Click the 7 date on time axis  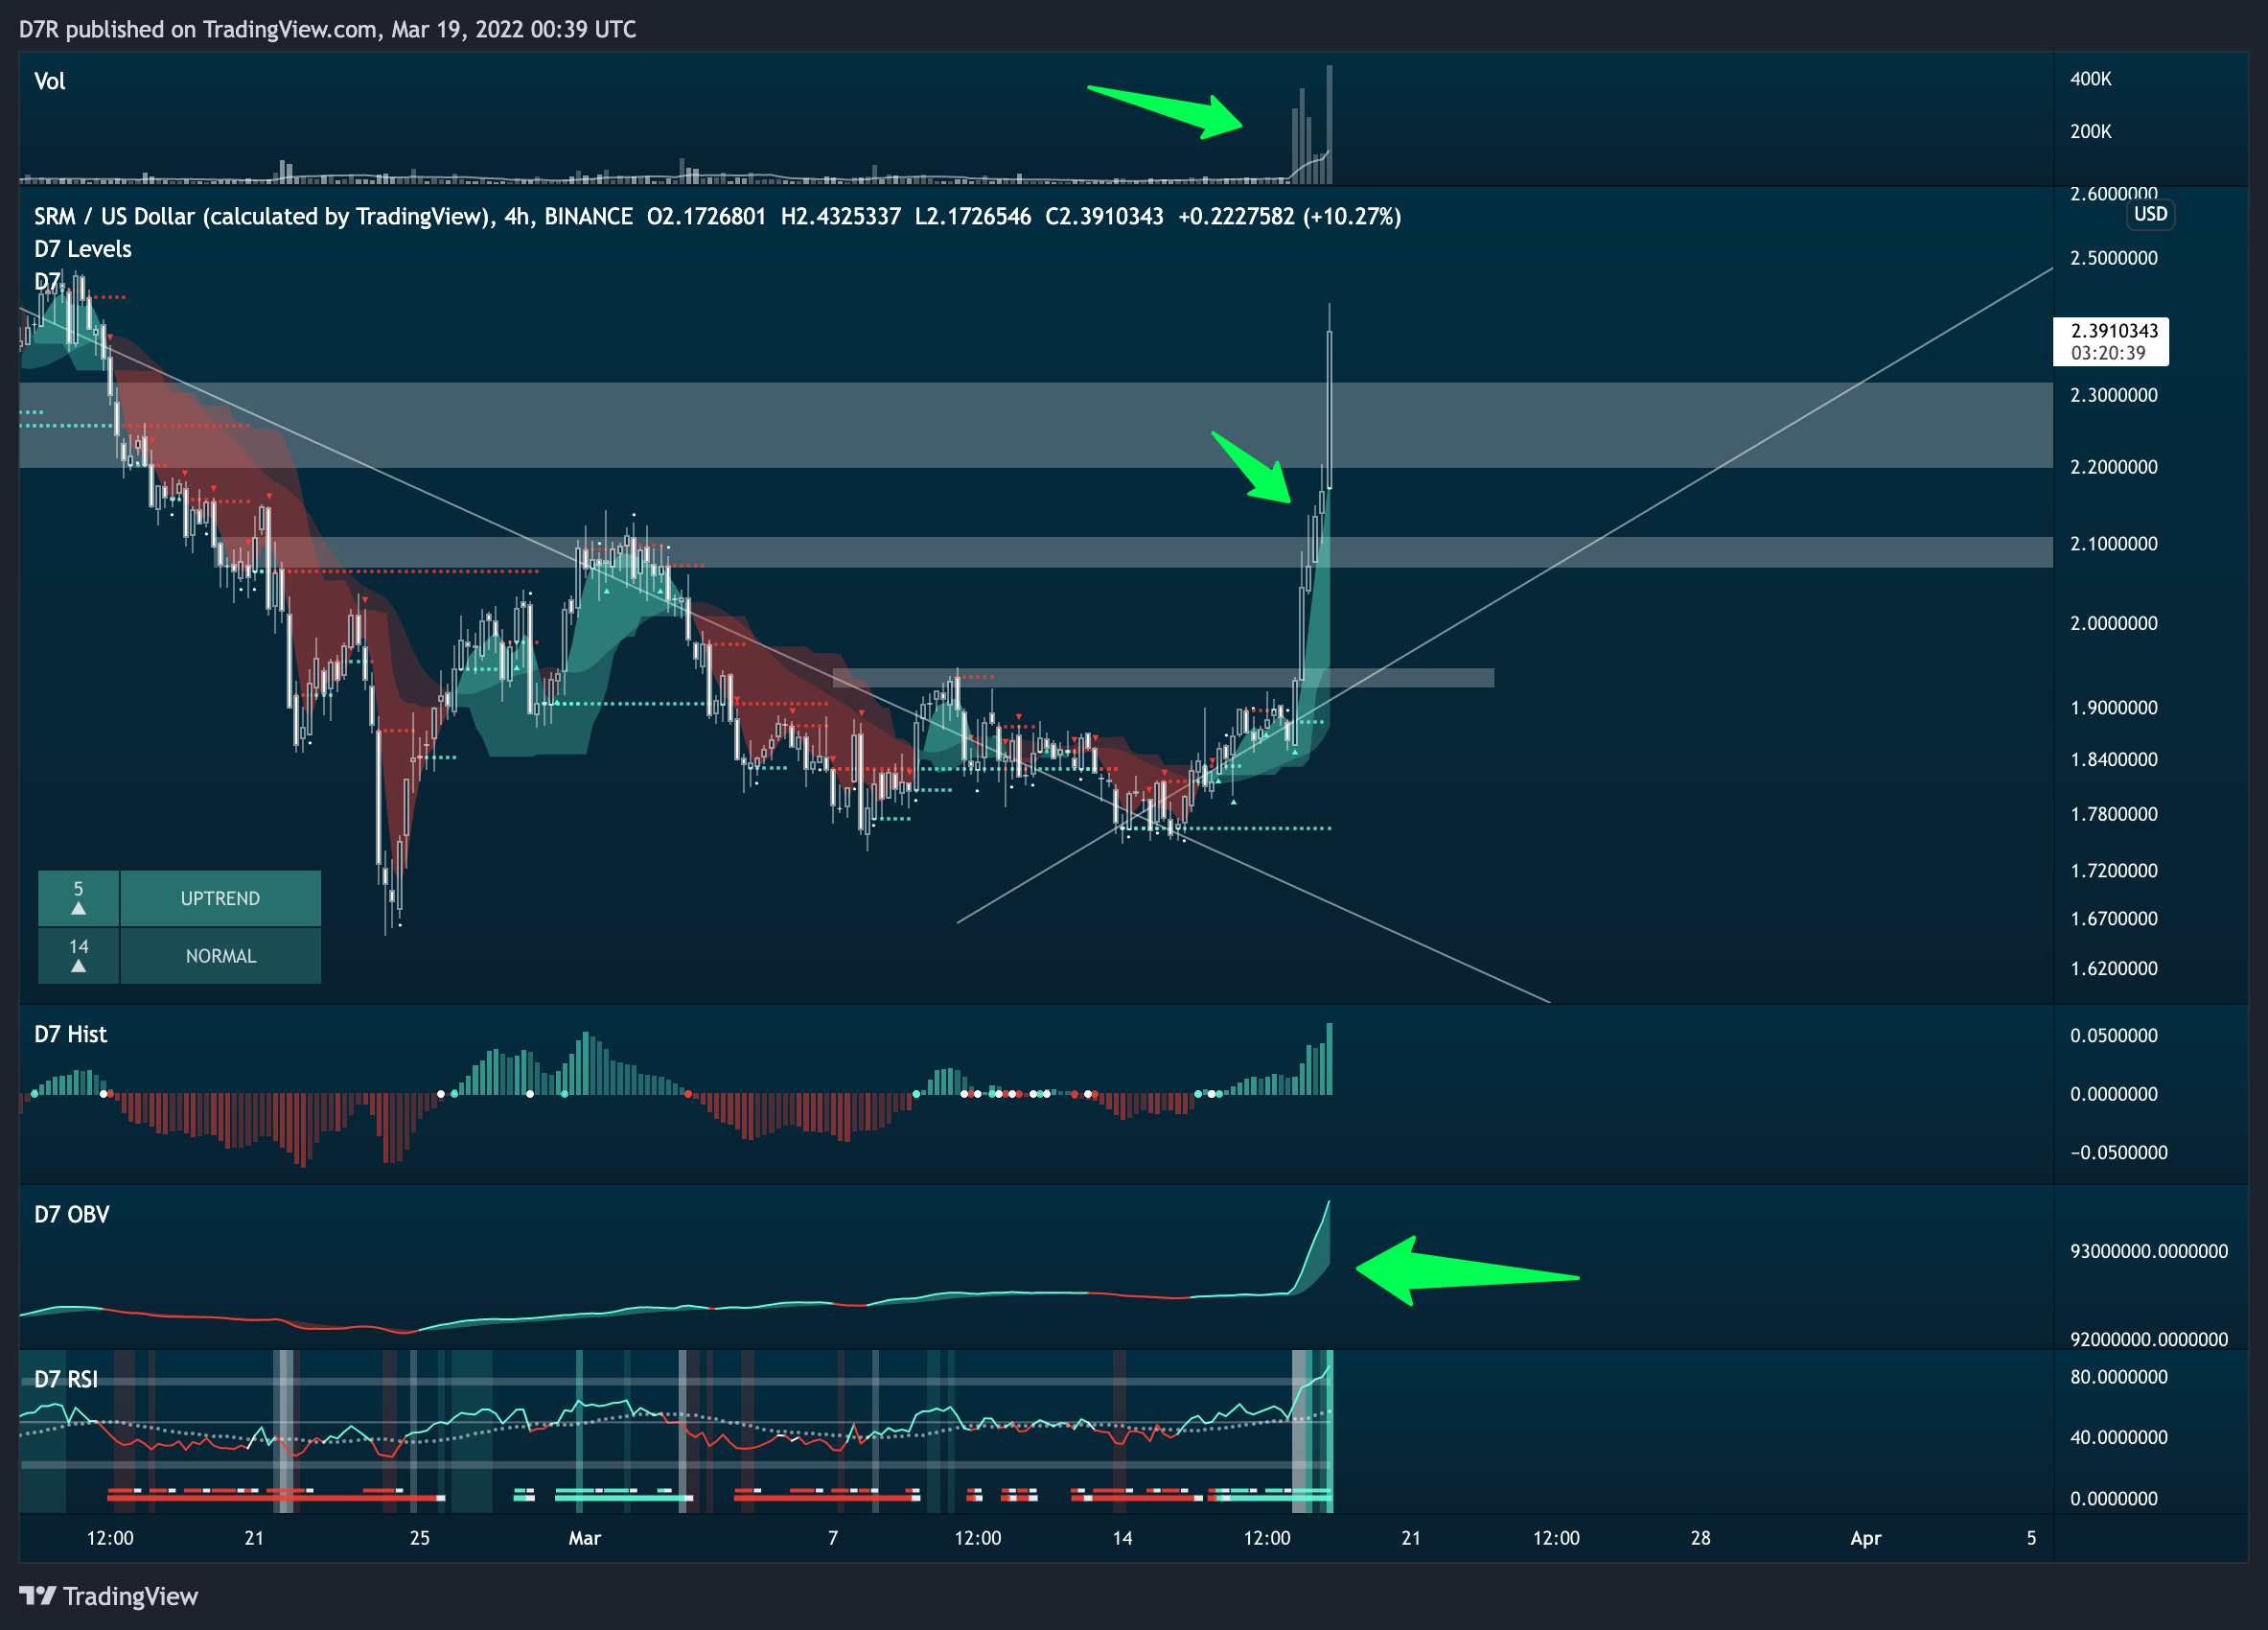click(832, 1538)
